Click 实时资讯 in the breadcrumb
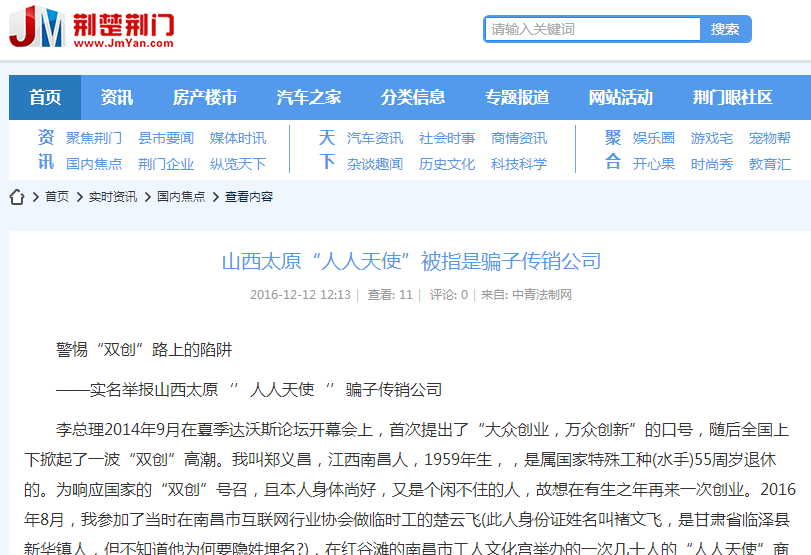This screenshot has height=555, width=811. click(113, 197)
